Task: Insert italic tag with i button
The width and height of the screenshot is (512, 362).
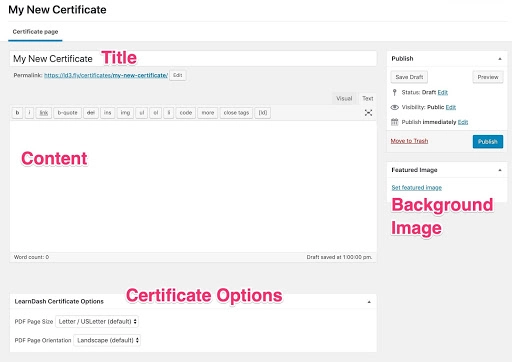Action: click(29, 113)
